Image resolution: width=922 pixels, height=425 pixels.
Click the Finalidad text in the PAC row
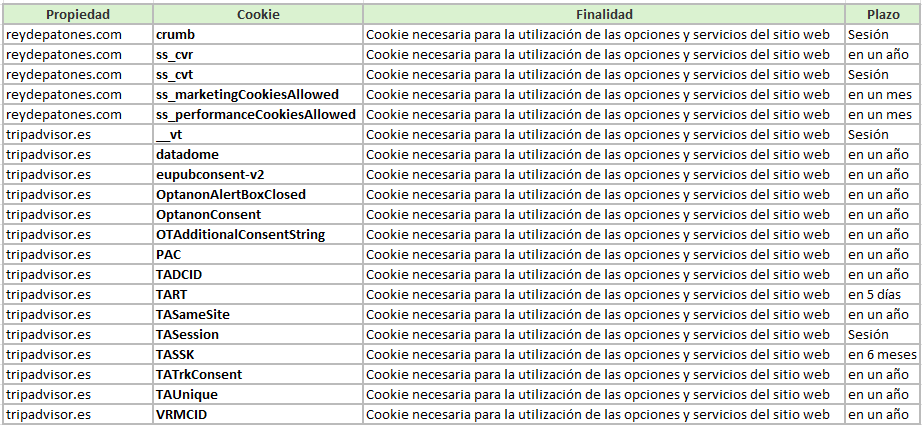coord(597,255)
